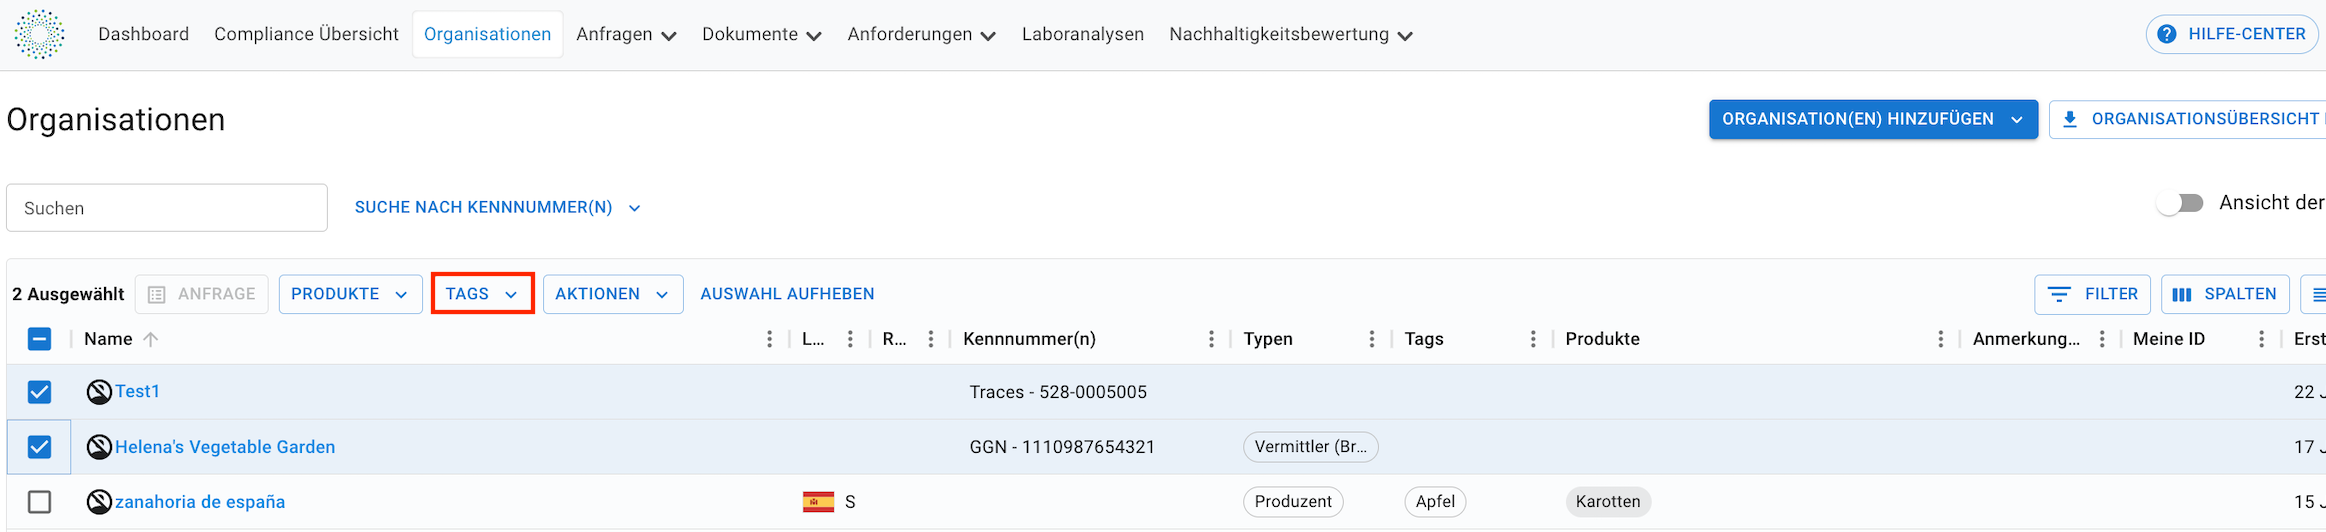Click the Produzent type chip

1293,502
